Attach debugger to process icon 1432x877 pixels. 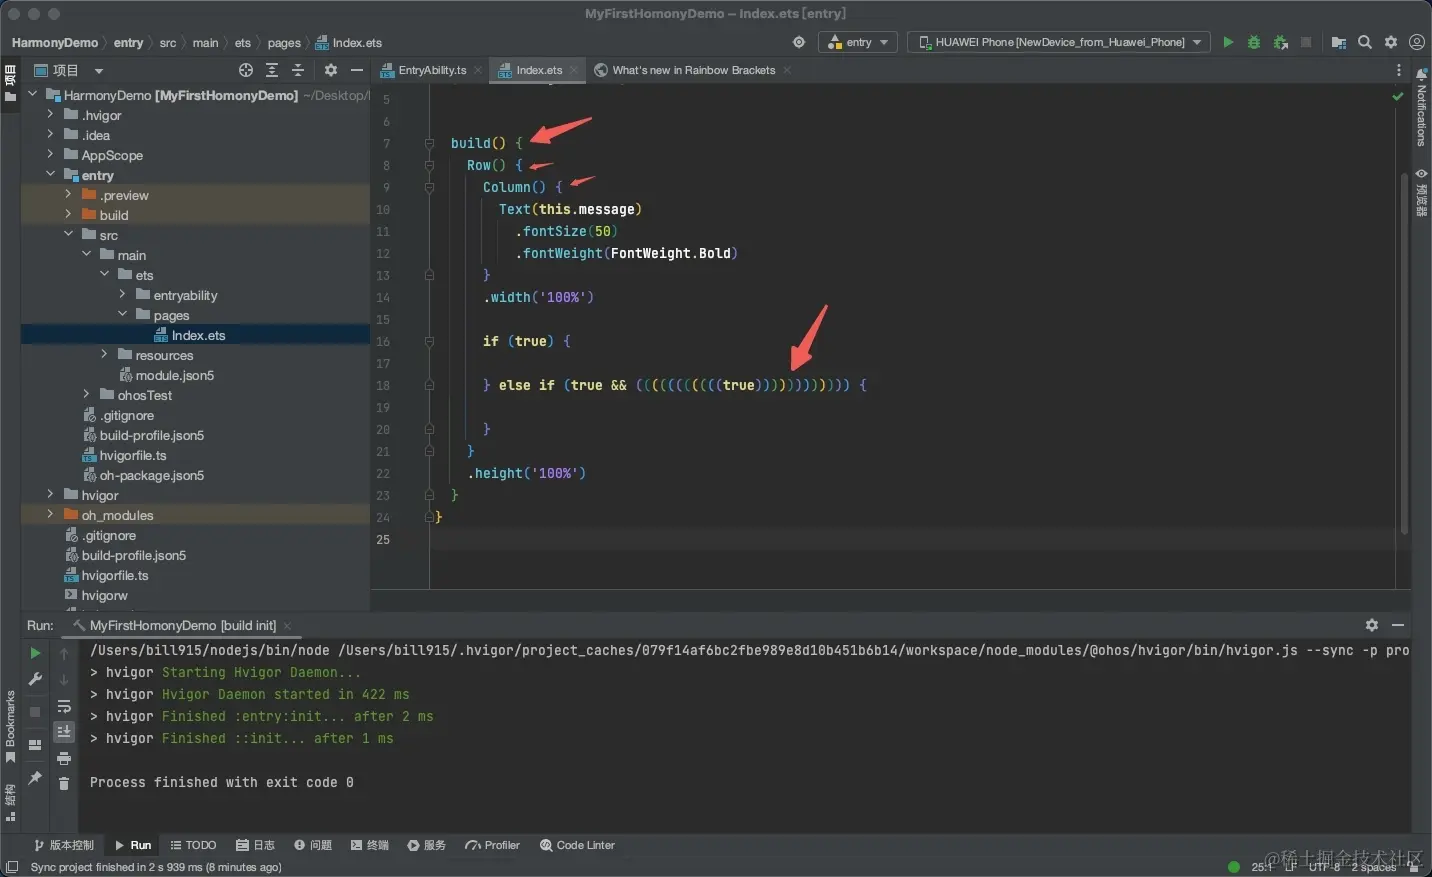click(1280, 42)
